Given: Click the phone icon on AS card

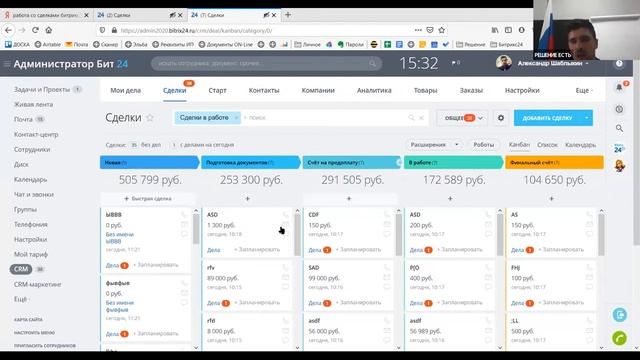Looking at the screenshot, I should (589, 214).
